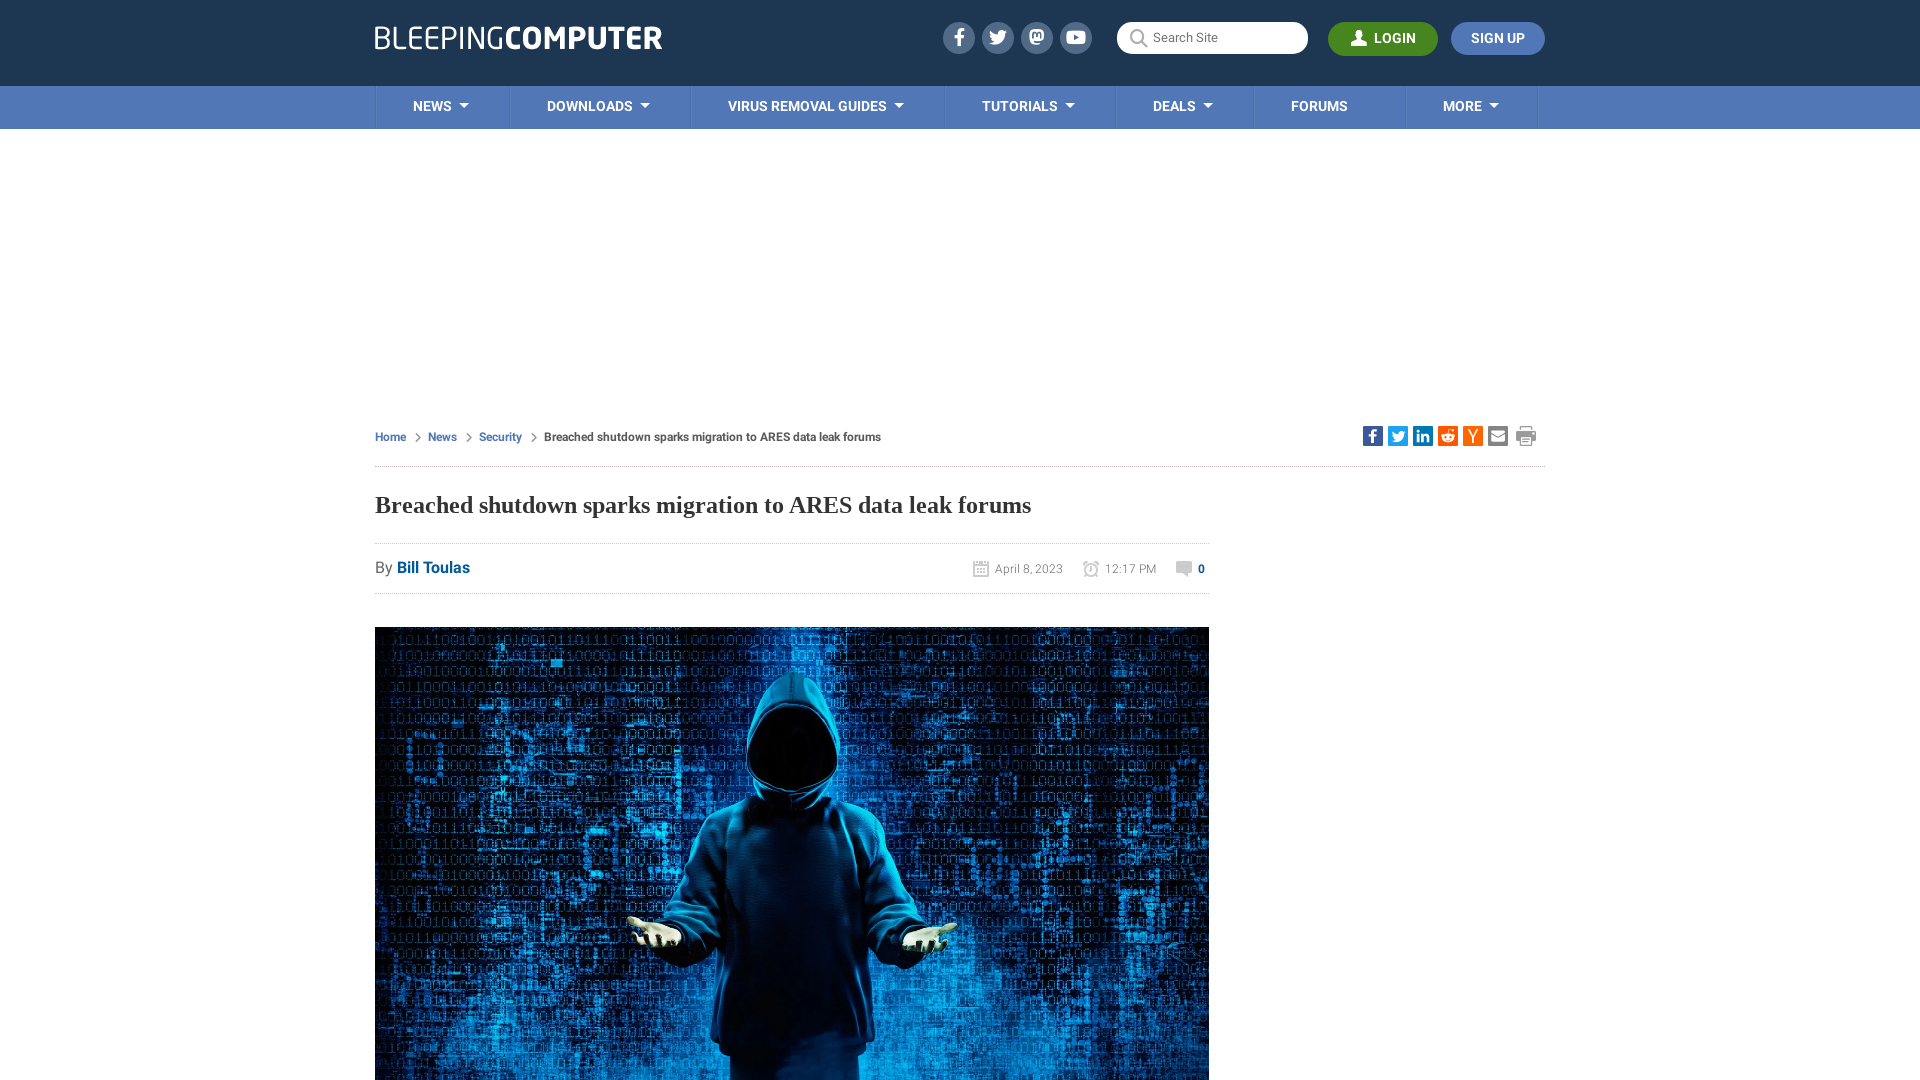The width and height of the screenshot is (1920, 1080).
Task: Click the LinkedIn share icon
Action: click(1423, 435)
